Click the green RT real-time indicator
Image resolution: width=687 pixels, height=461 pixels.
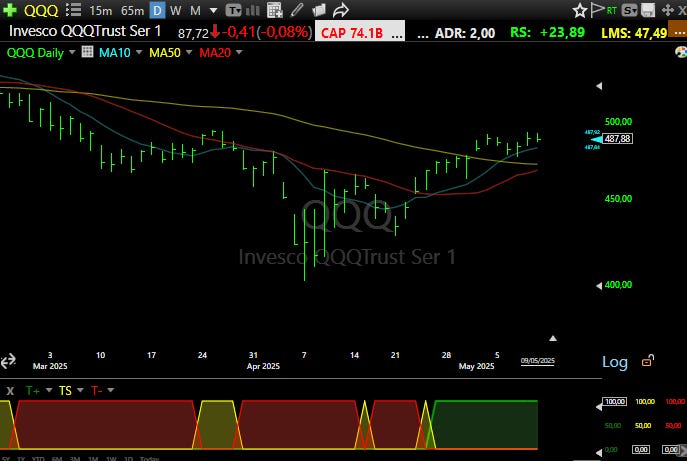pos(612,10)
